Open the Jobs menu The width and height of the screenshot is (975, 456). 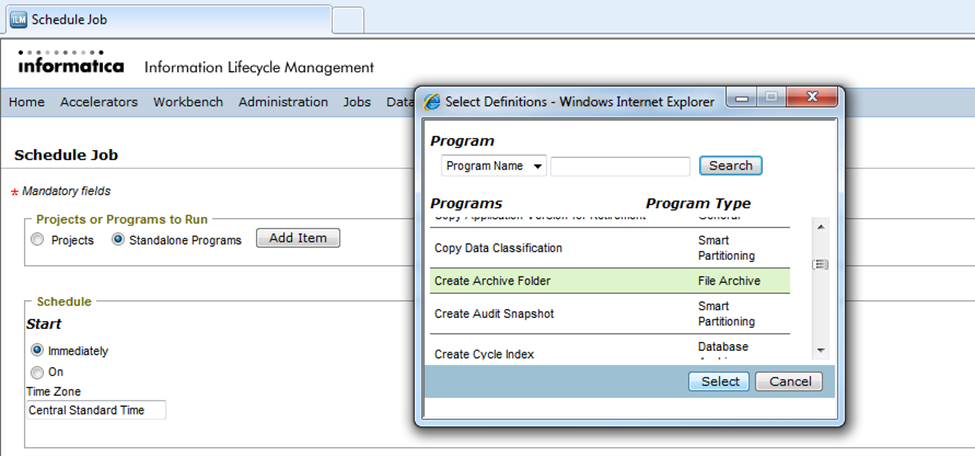pyautogui.click(x=357, y=102)
